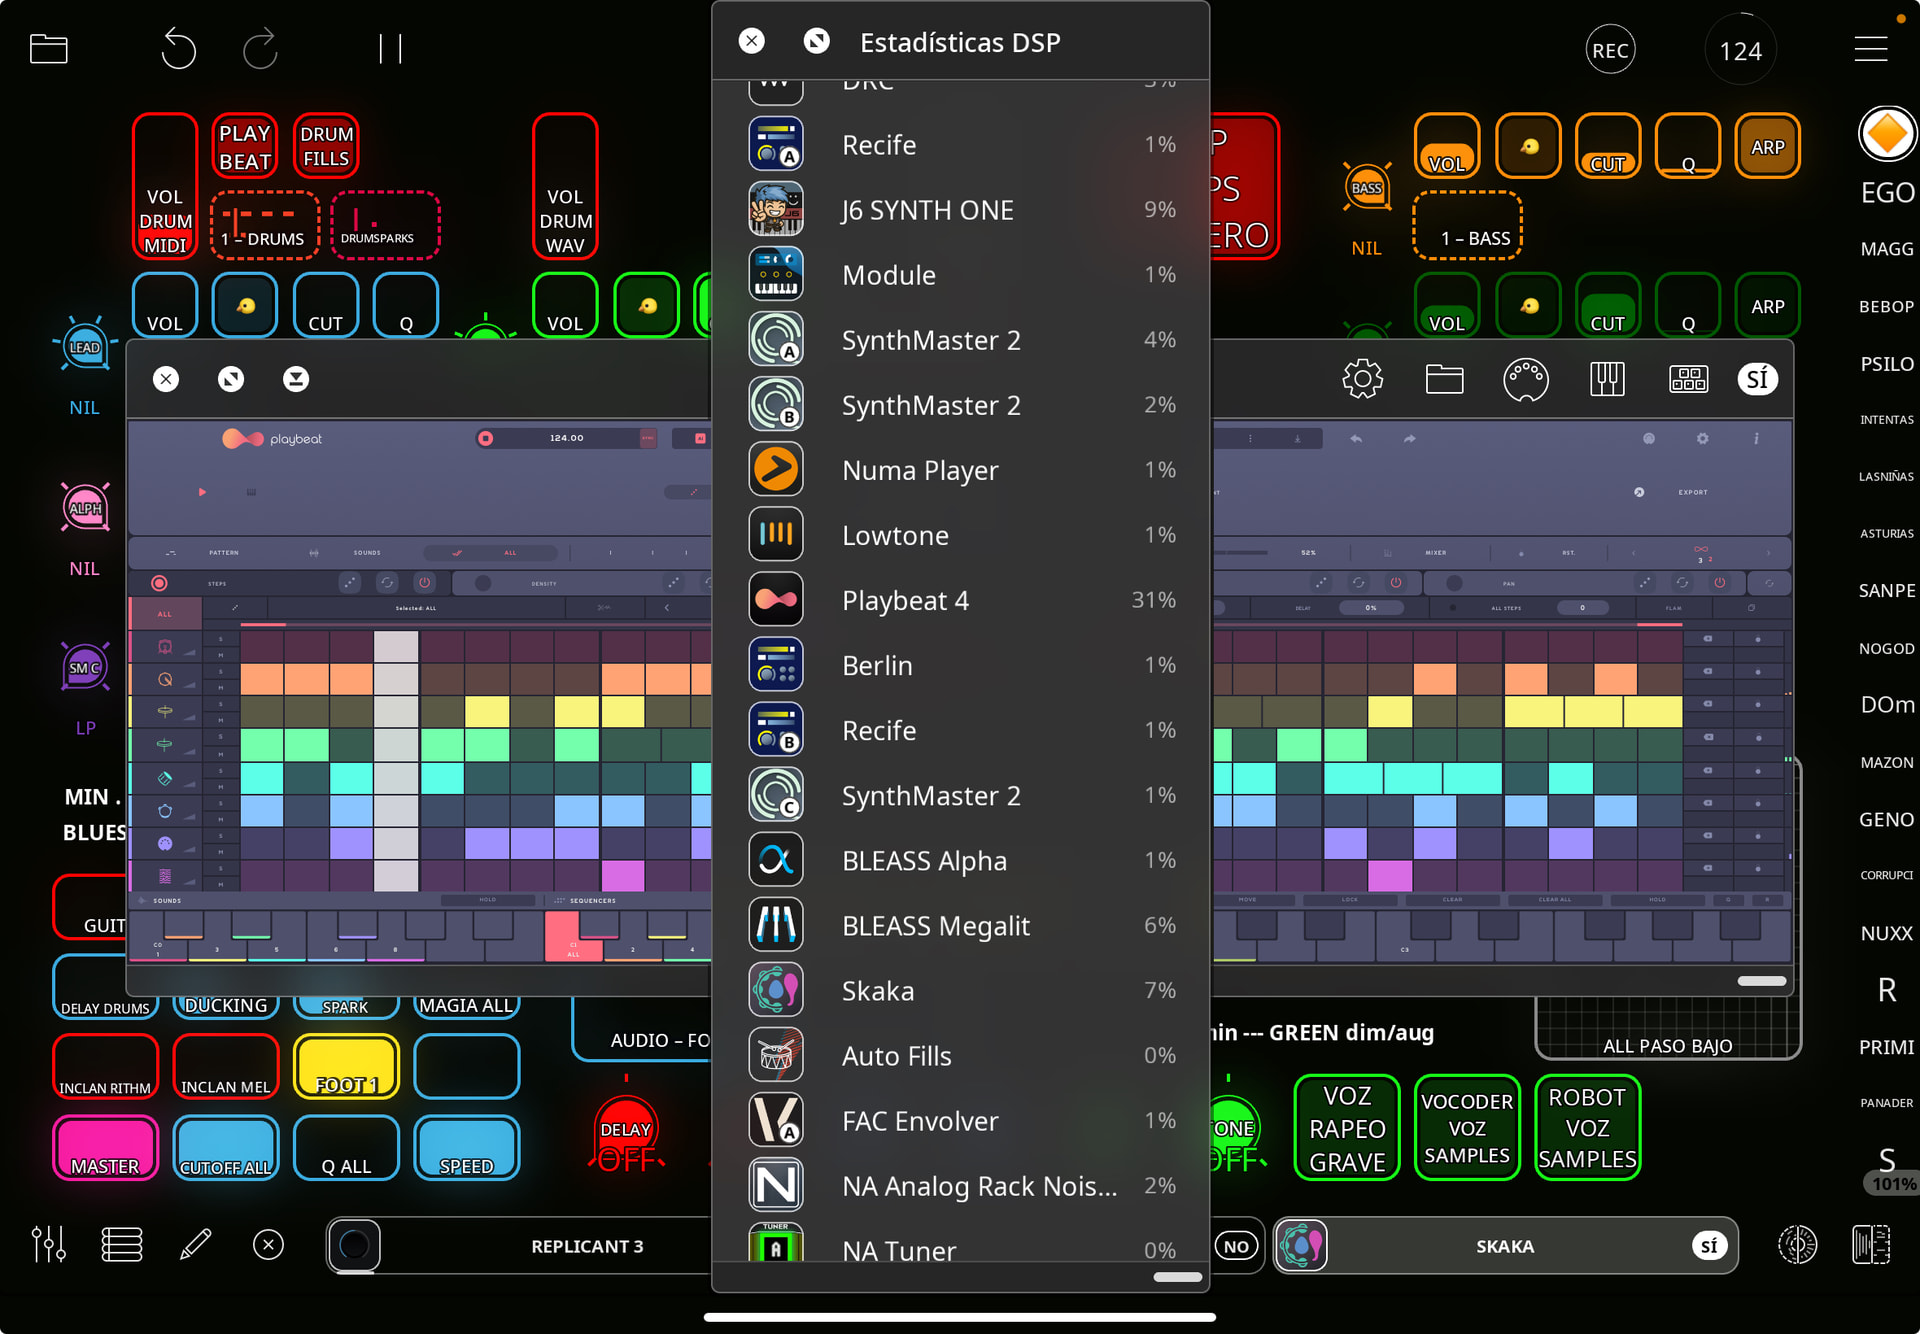Select the Numa Player plugin icon
1920x1334 pixels.
(x=775, y=470)
